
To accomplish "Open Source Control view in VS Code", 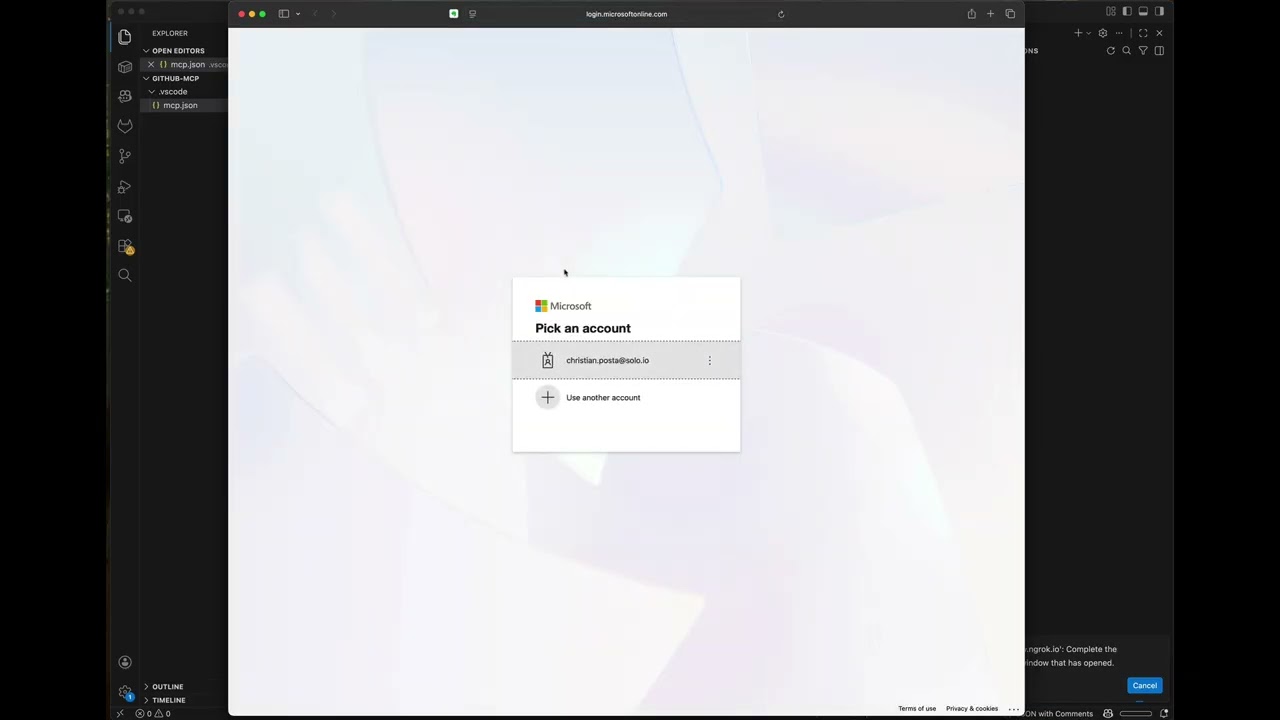I will coord(125,156).
